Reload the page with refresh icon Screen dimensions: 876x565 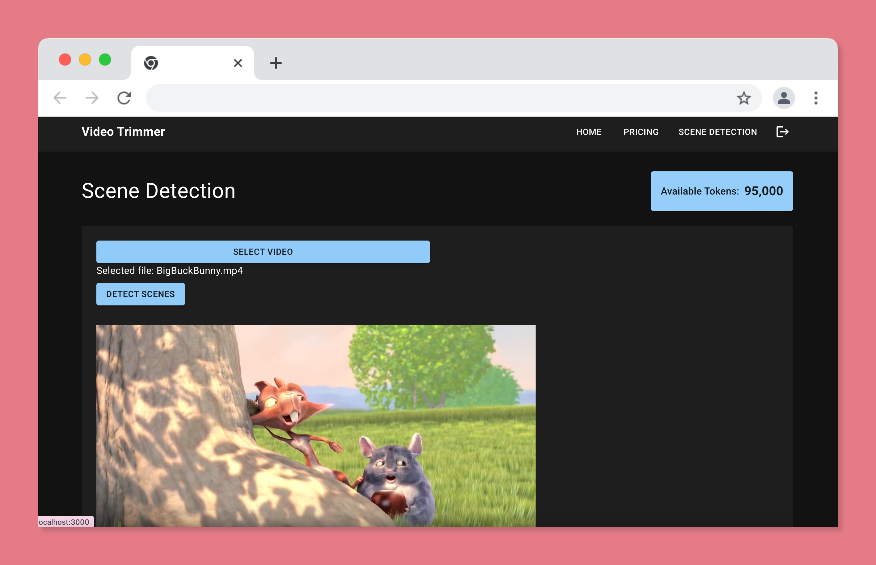coord(124,98)
